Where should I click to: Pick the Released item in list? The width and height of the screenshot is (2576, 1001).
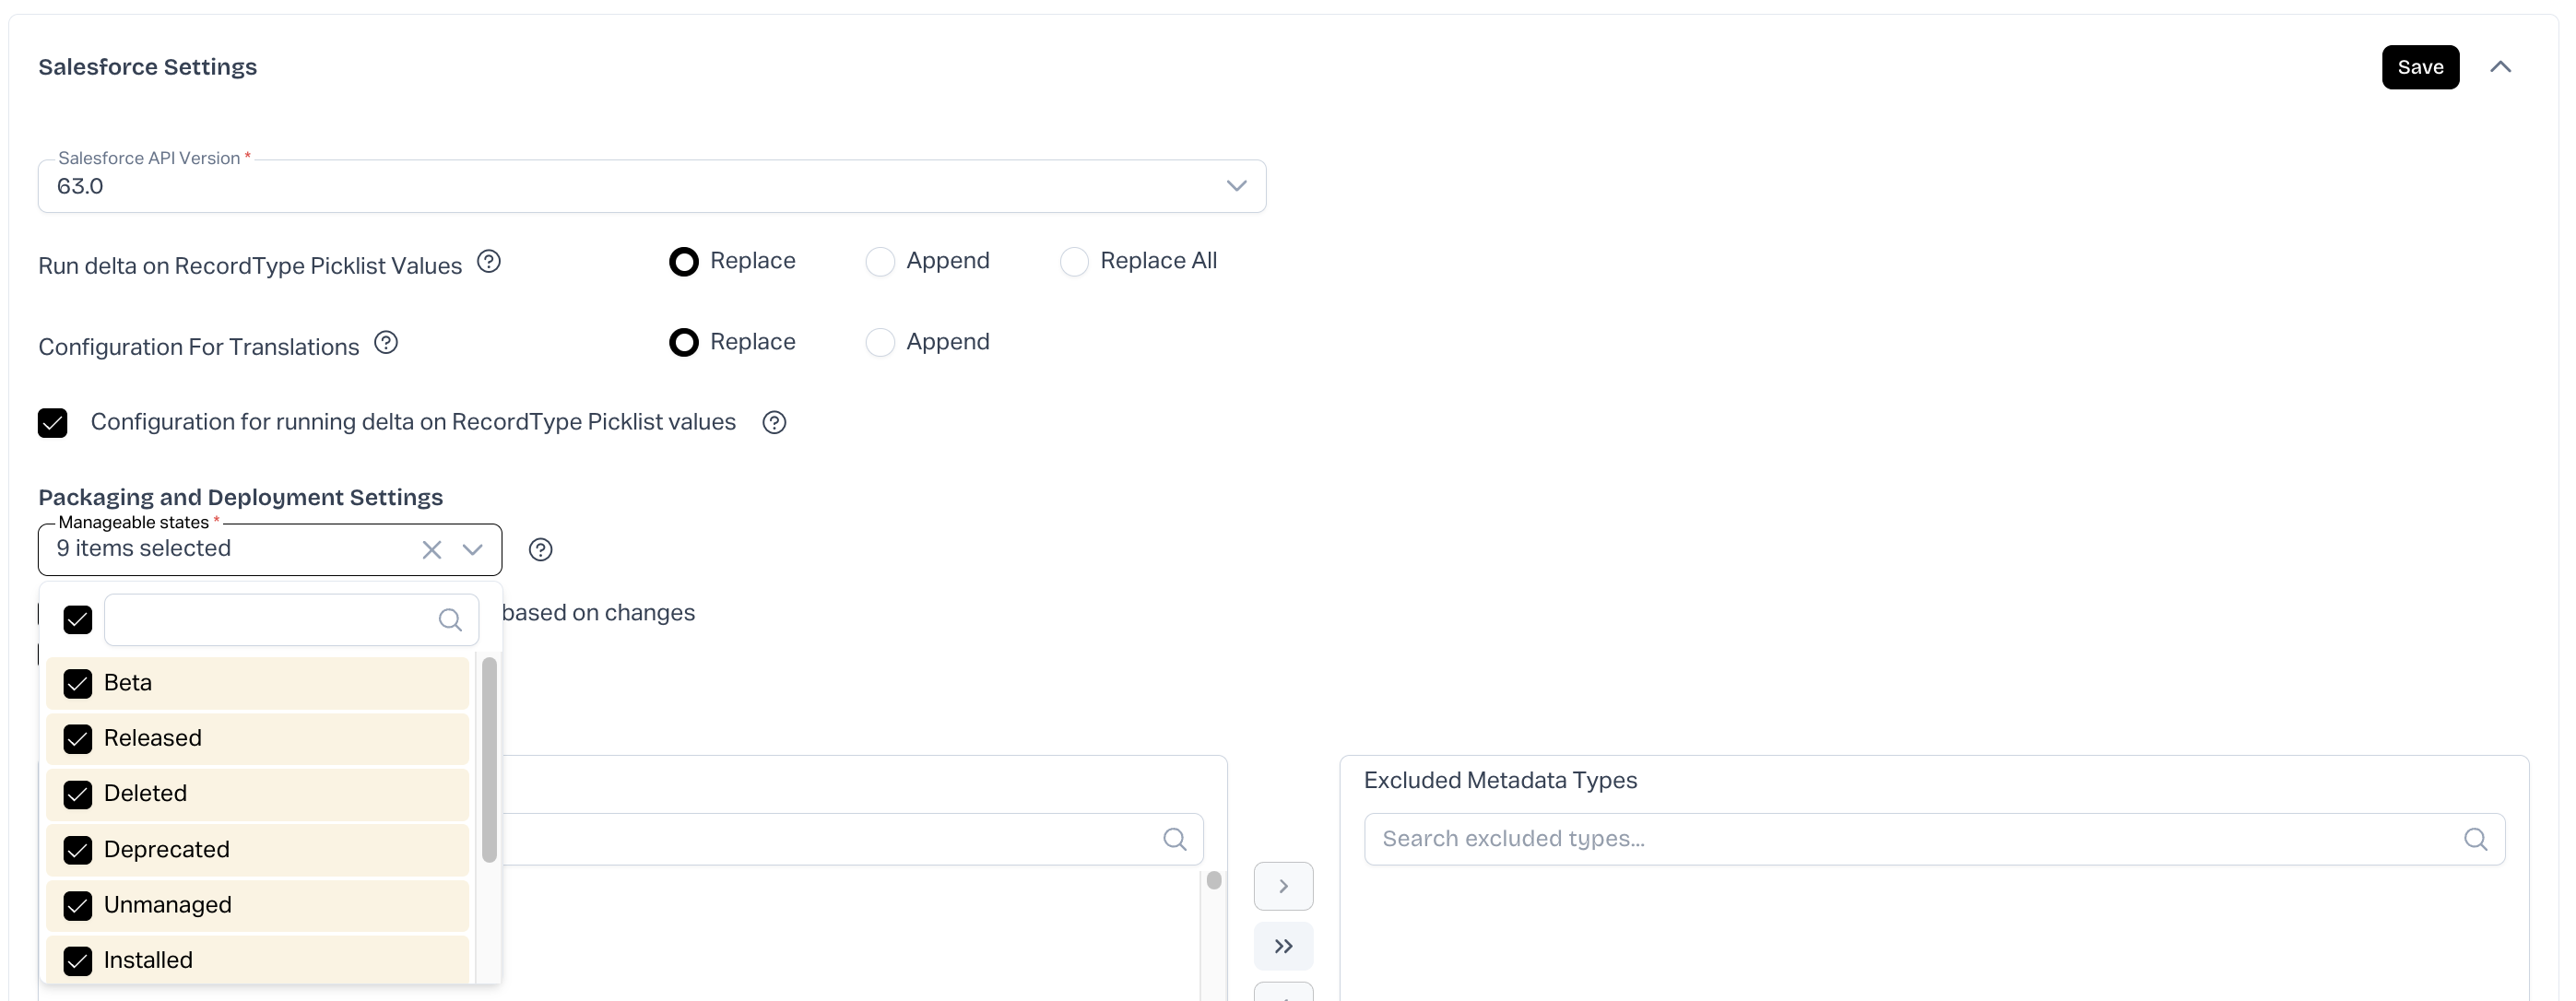click(153, 738)
